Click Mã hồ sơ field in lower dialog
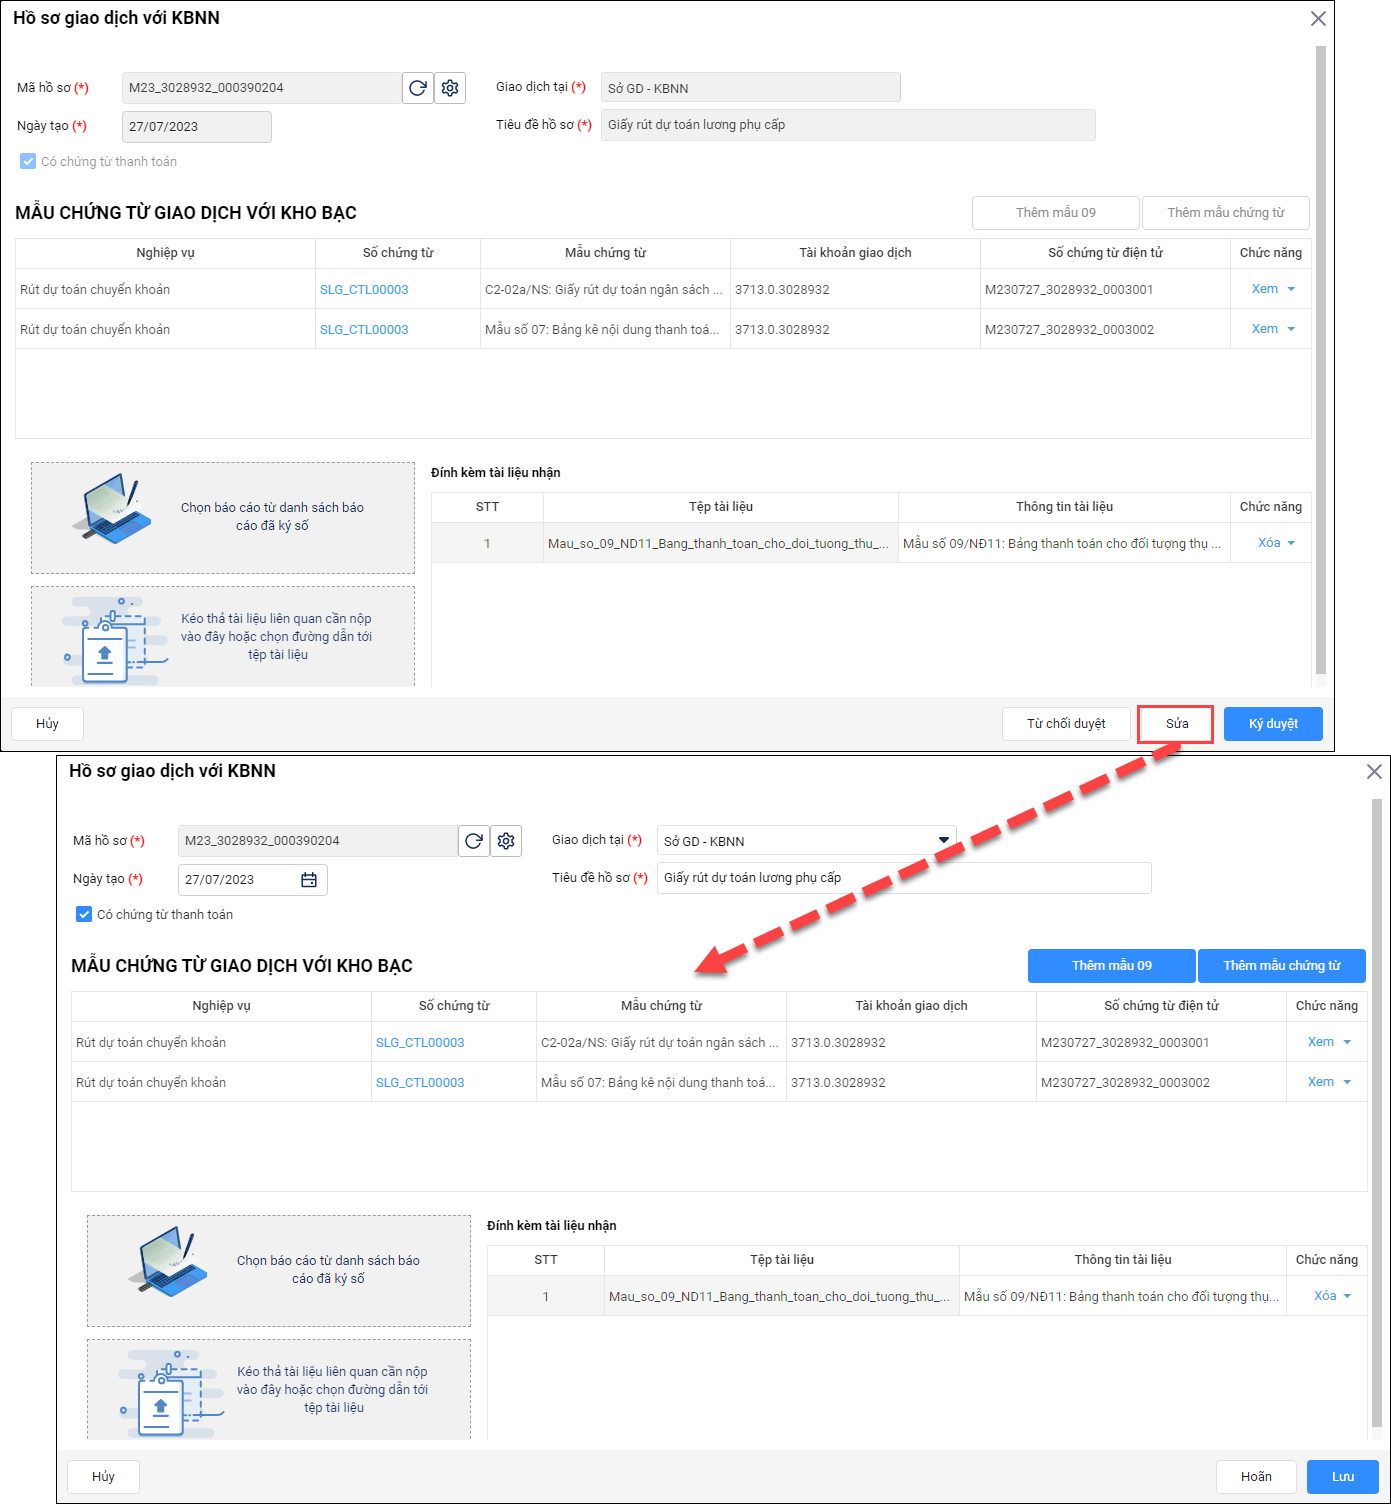The width and height of the screenshot is (1391, 1504). pyautogui.click(x=318, y=841)
